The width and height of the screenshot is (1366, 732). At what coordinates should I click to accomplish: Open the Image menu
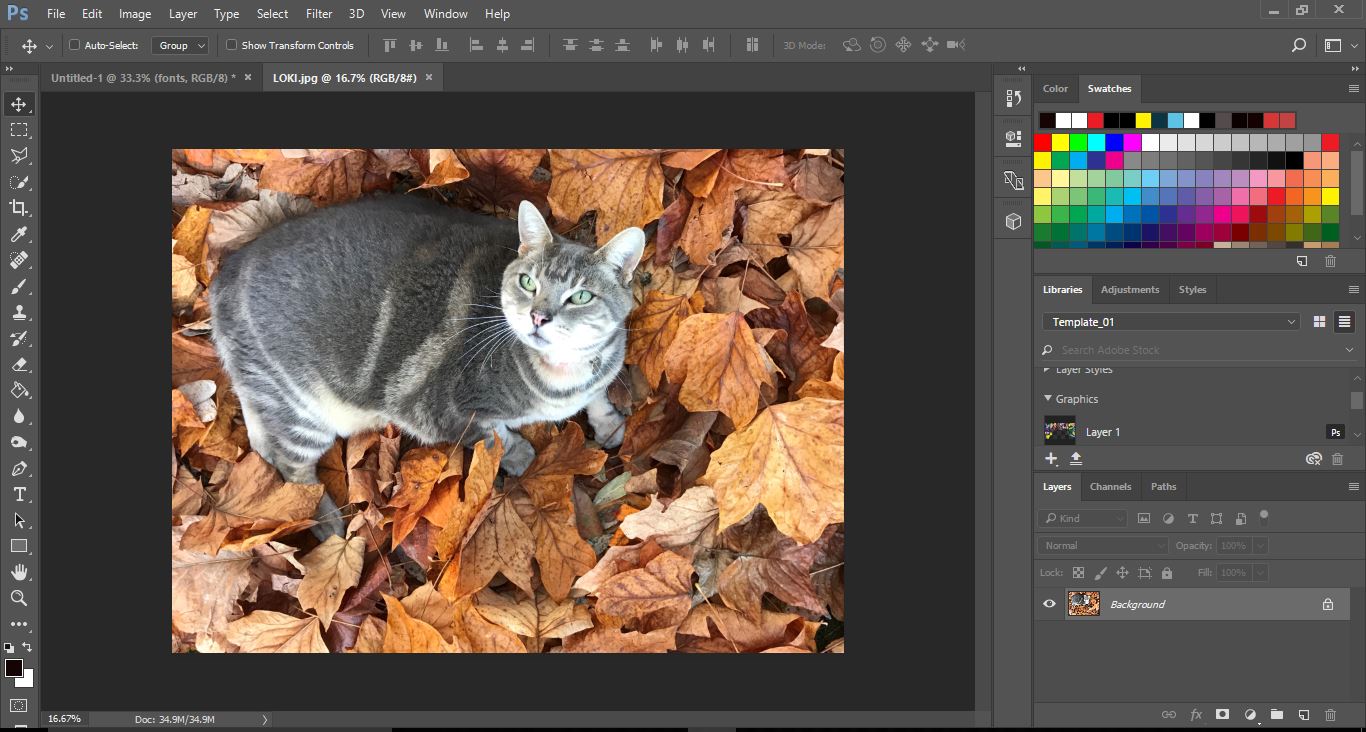[x=135, y=14]
